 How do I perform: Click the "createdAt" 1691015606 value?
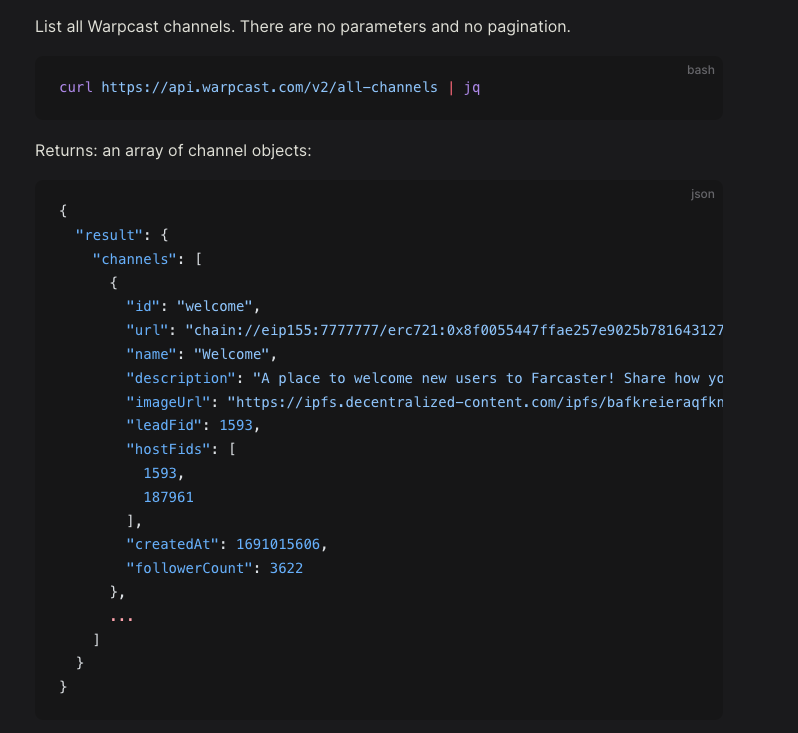tap(278, 545)
